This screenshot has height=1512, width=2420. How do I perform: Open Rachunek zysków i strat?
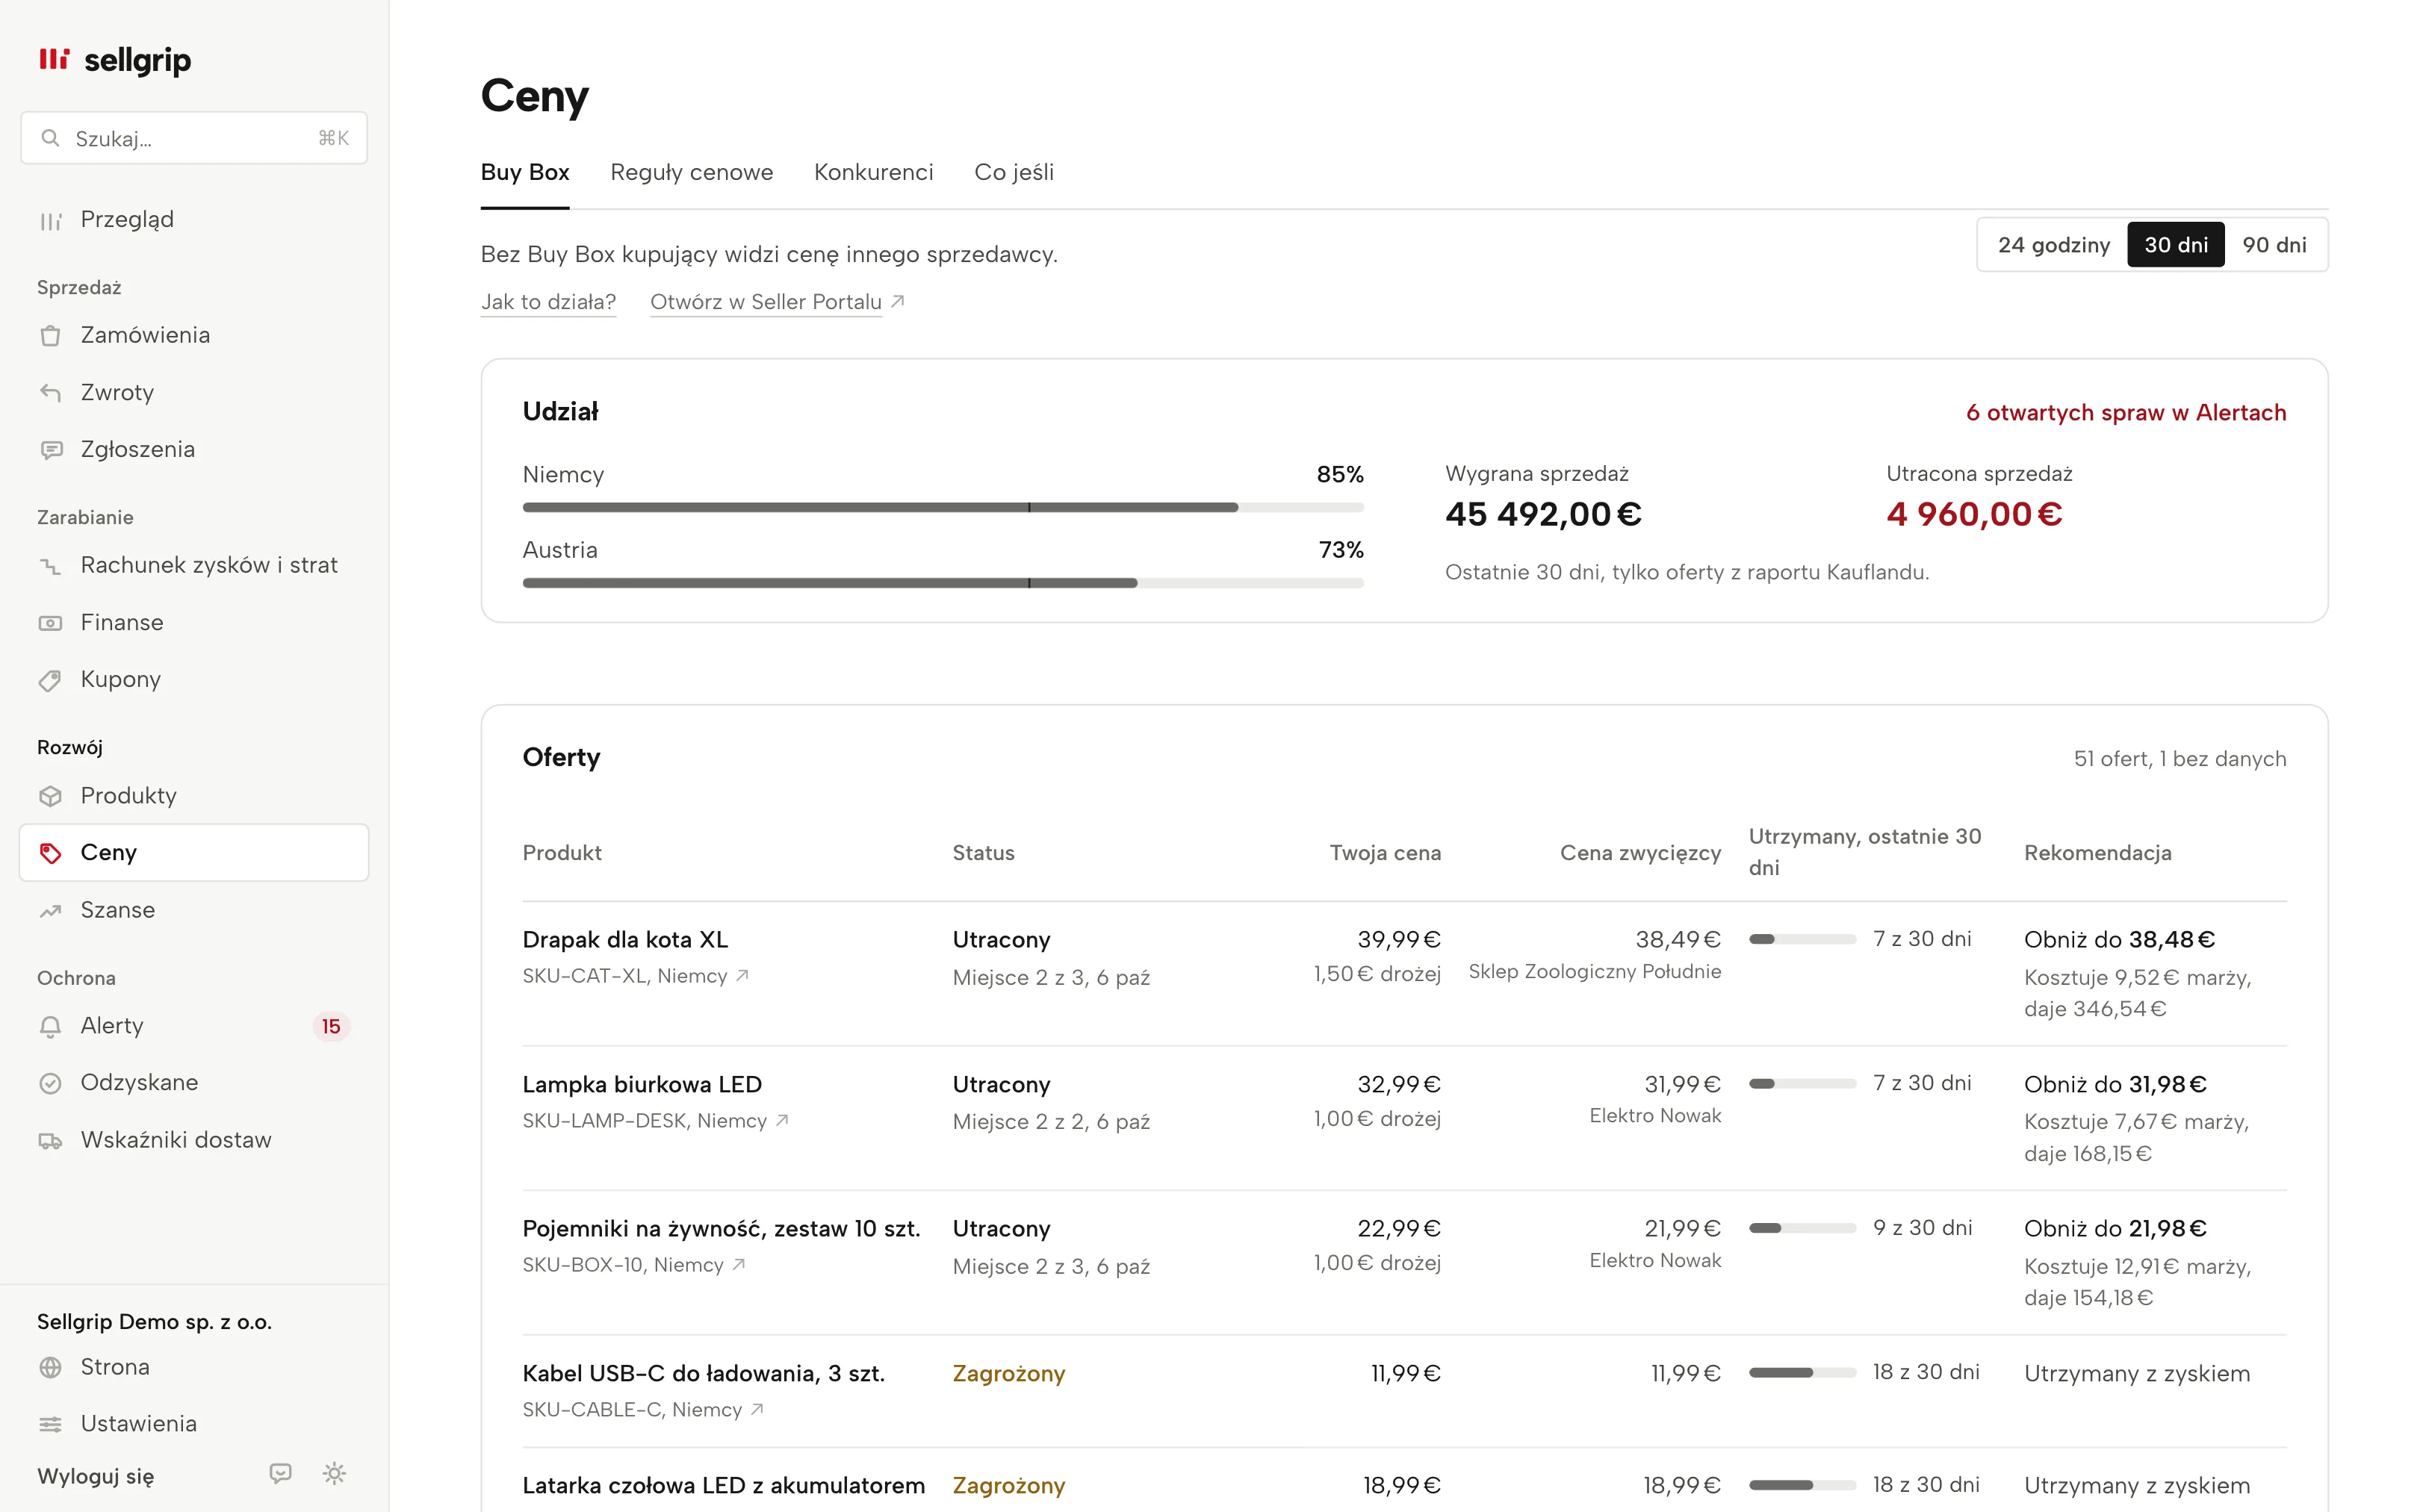pos(194,565)
